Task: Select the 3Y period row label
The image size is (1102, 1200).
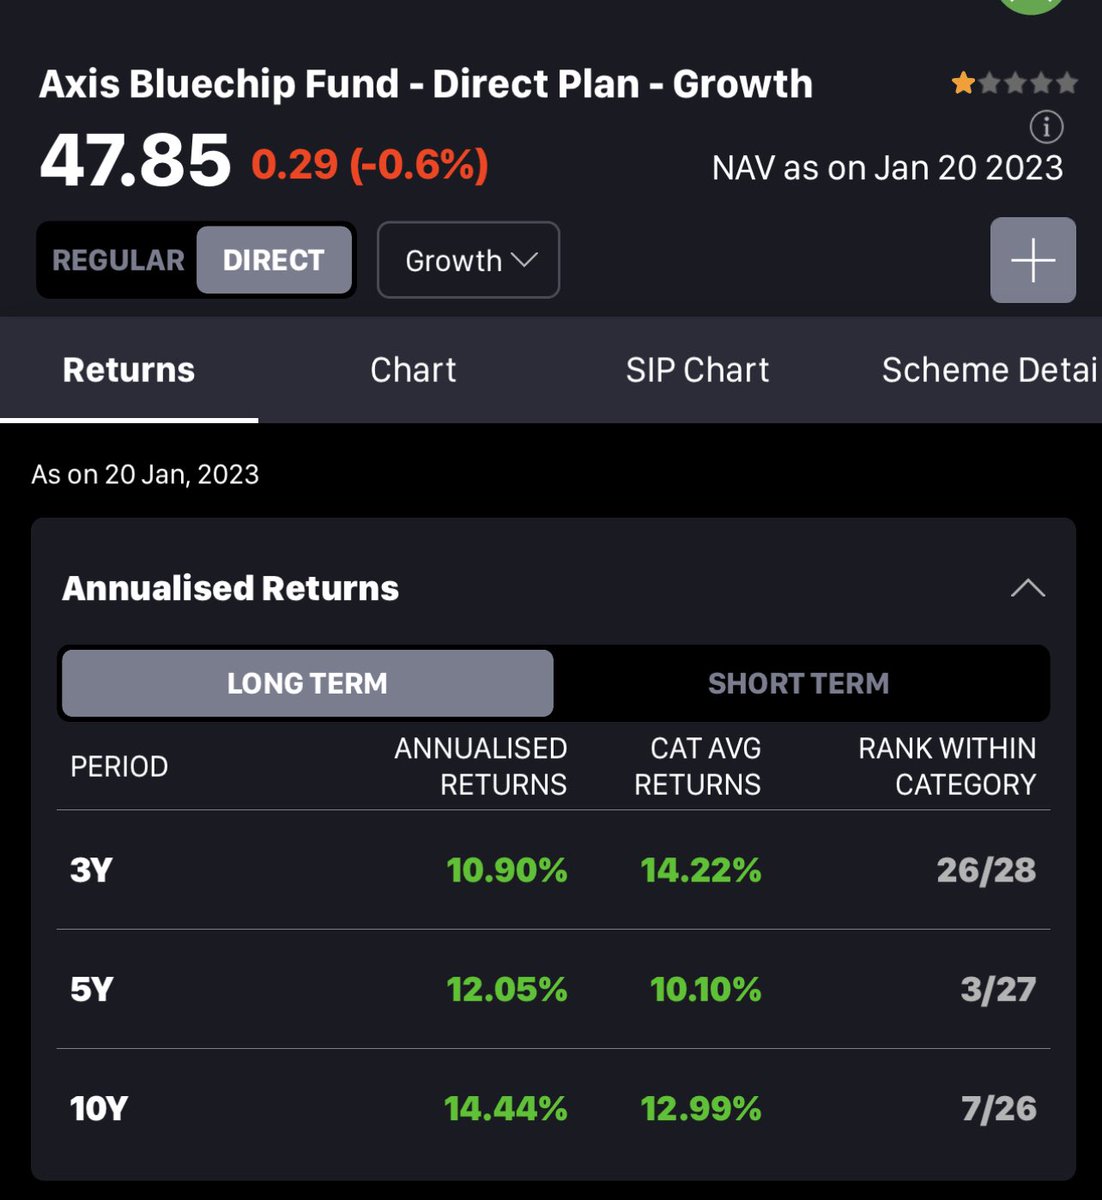Action: click(x=91, y=870)
